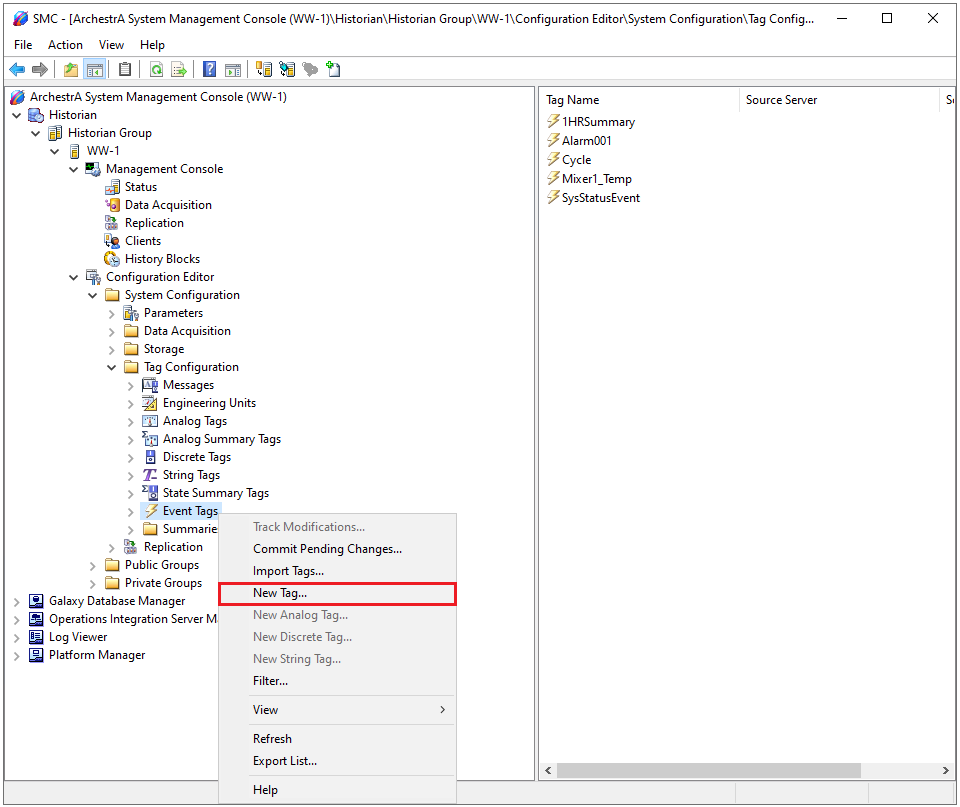Click the Analog Tags node icon

[150, 421]
